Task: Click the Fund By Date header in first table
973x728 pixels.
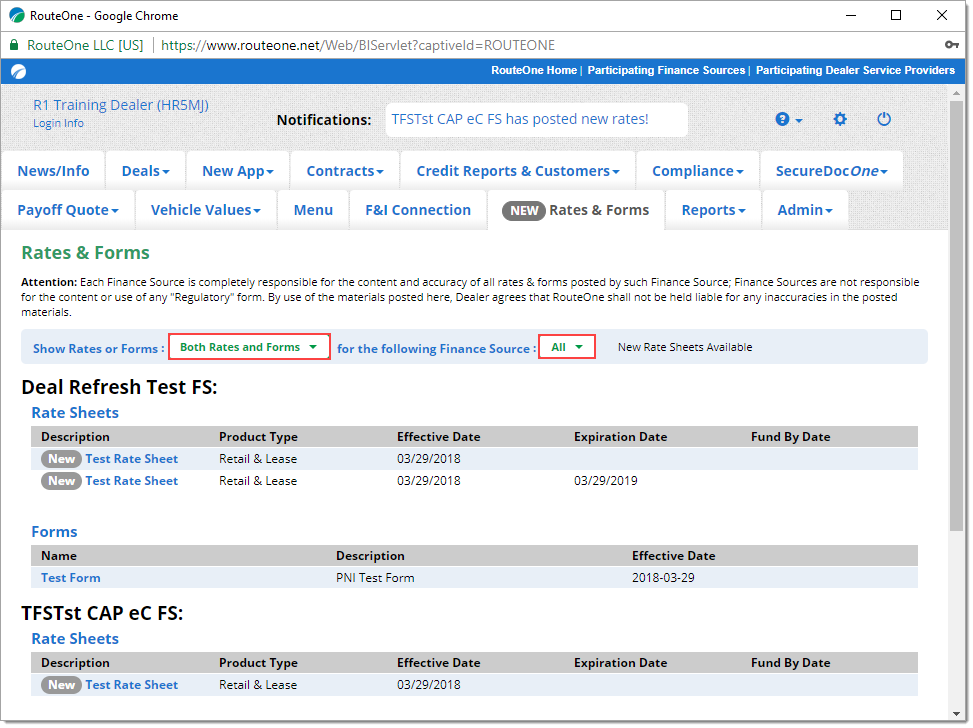Action: pyautogui.click(x=791, y=437)
